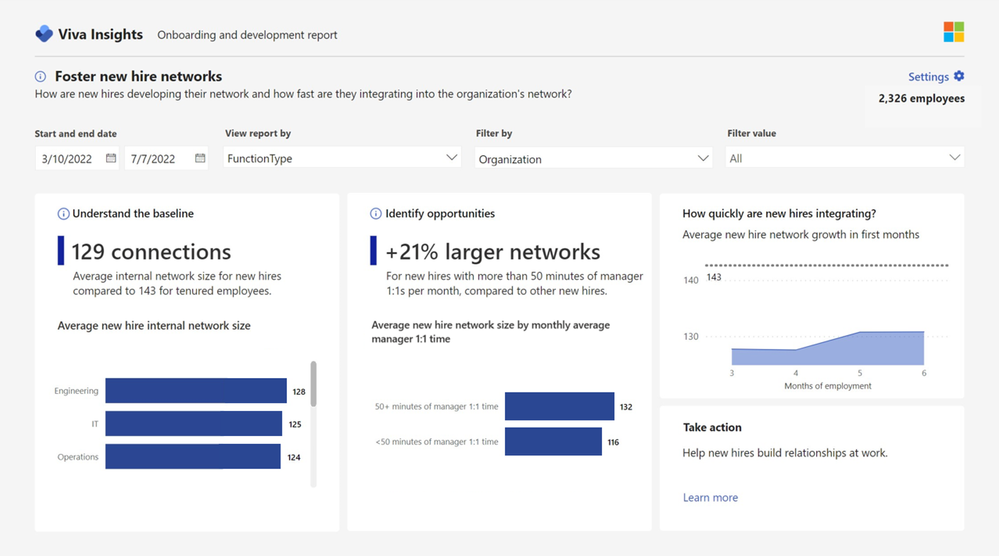Open the Settings link
This screenshot has width=999, height=556.
(928, 76)
